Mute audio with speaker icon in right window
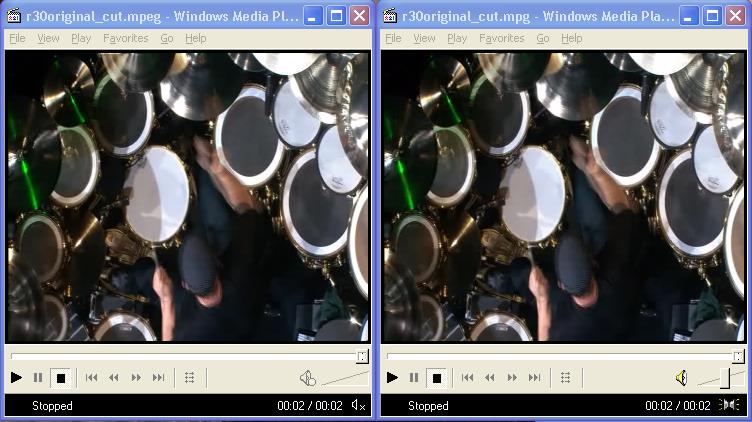The image size is (752, 422). [x=682, y=378]
